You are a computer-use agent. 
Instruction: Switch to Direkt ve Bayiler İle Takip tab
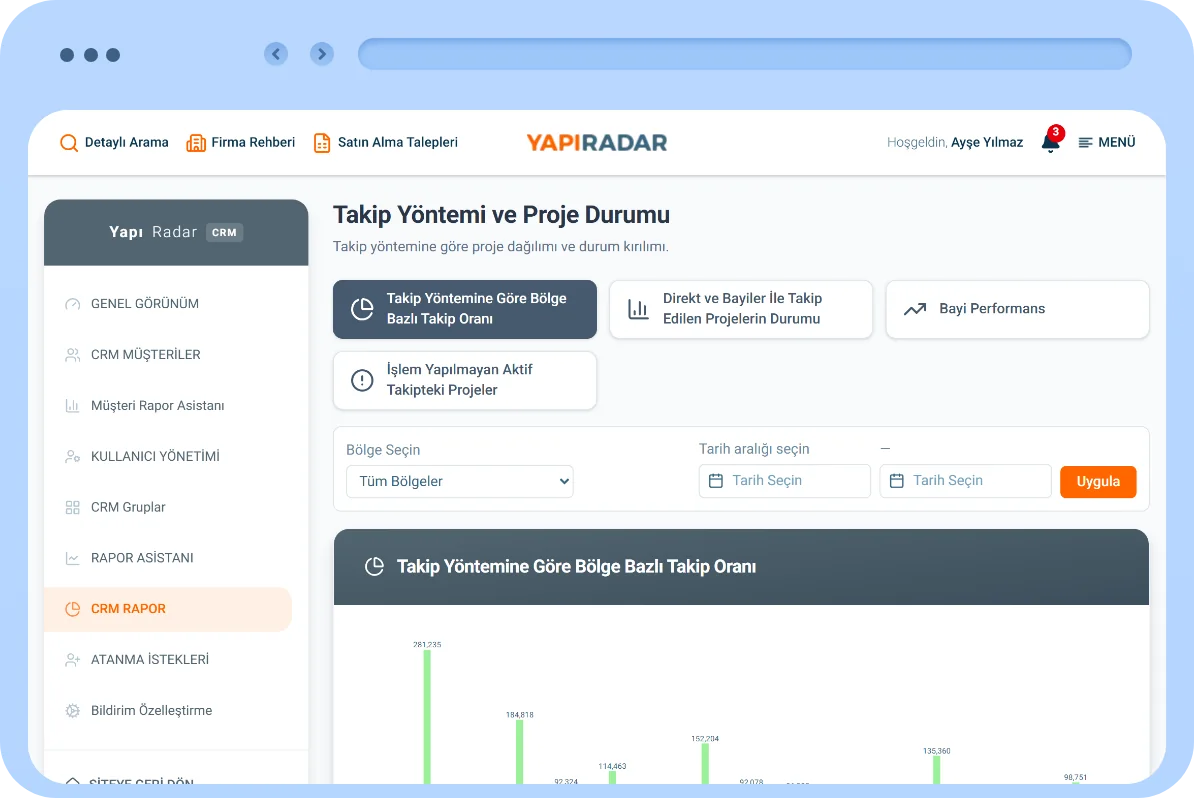click(x=740, y=309)
